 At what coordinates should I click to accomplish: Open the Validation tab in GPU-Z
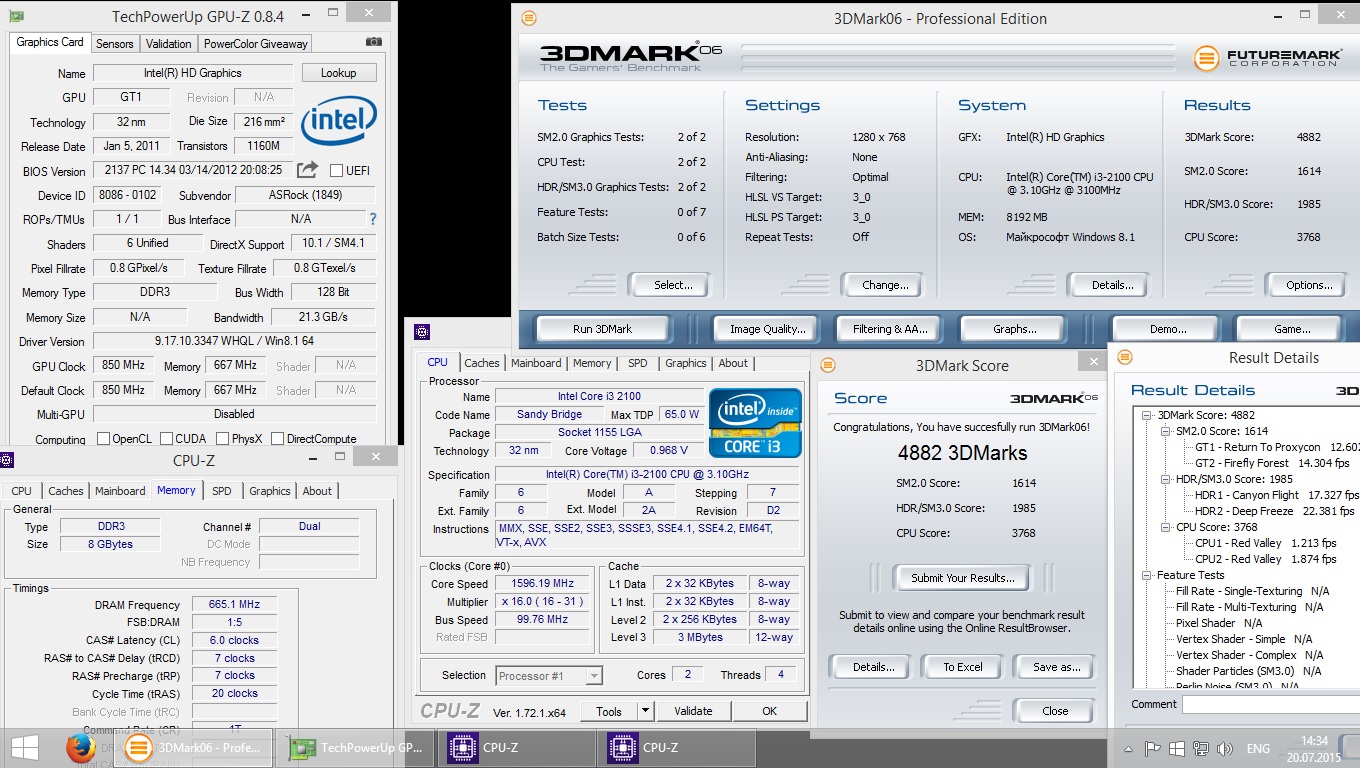tap(168, 43)
